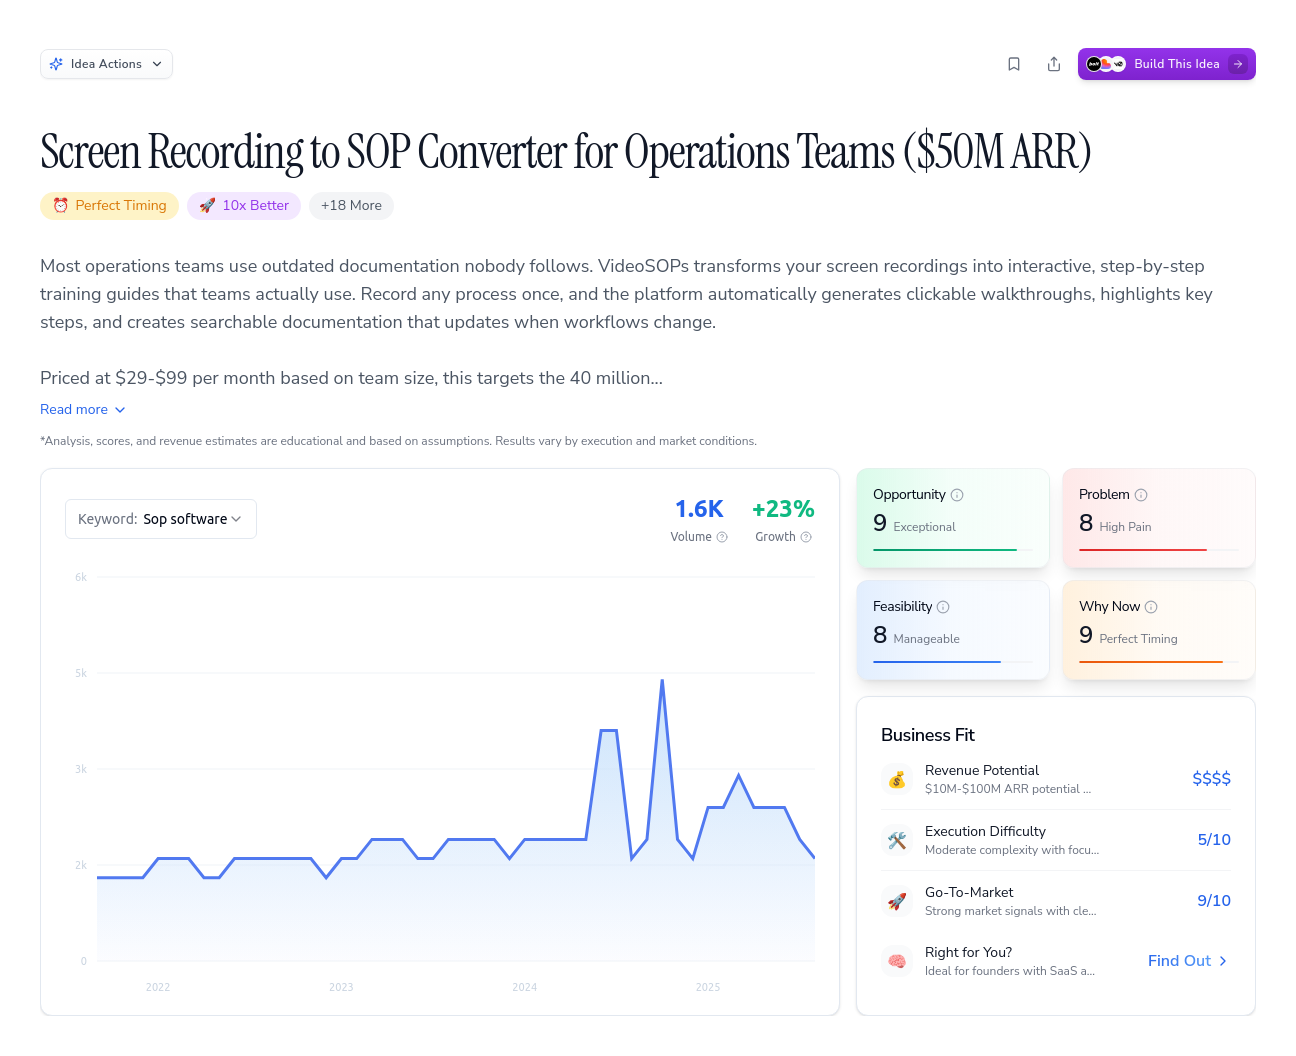Click the info icon next to Feasibility
The height and width of the screenshot is (1056, 1296).
pyautogui.click(x=943, y=607)
